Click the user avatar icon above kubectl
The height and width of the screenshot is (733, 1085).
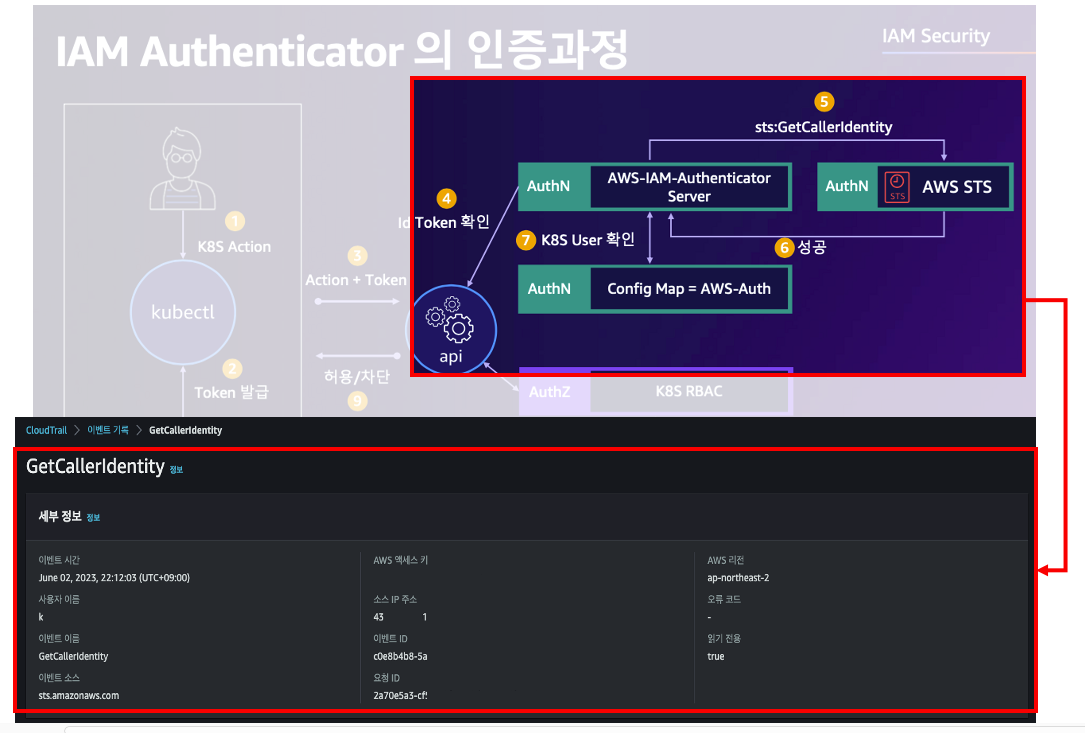click(x=182, y=169)
